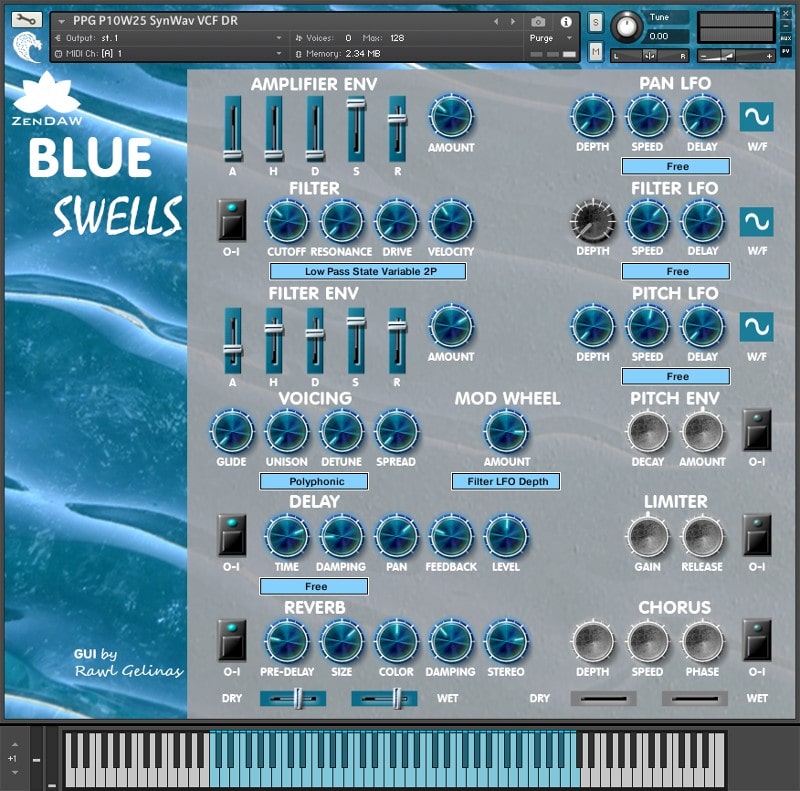This screenshot has height=791, width=800.
Task: Mute the instrument with M button
Action: tap(595, 51)
